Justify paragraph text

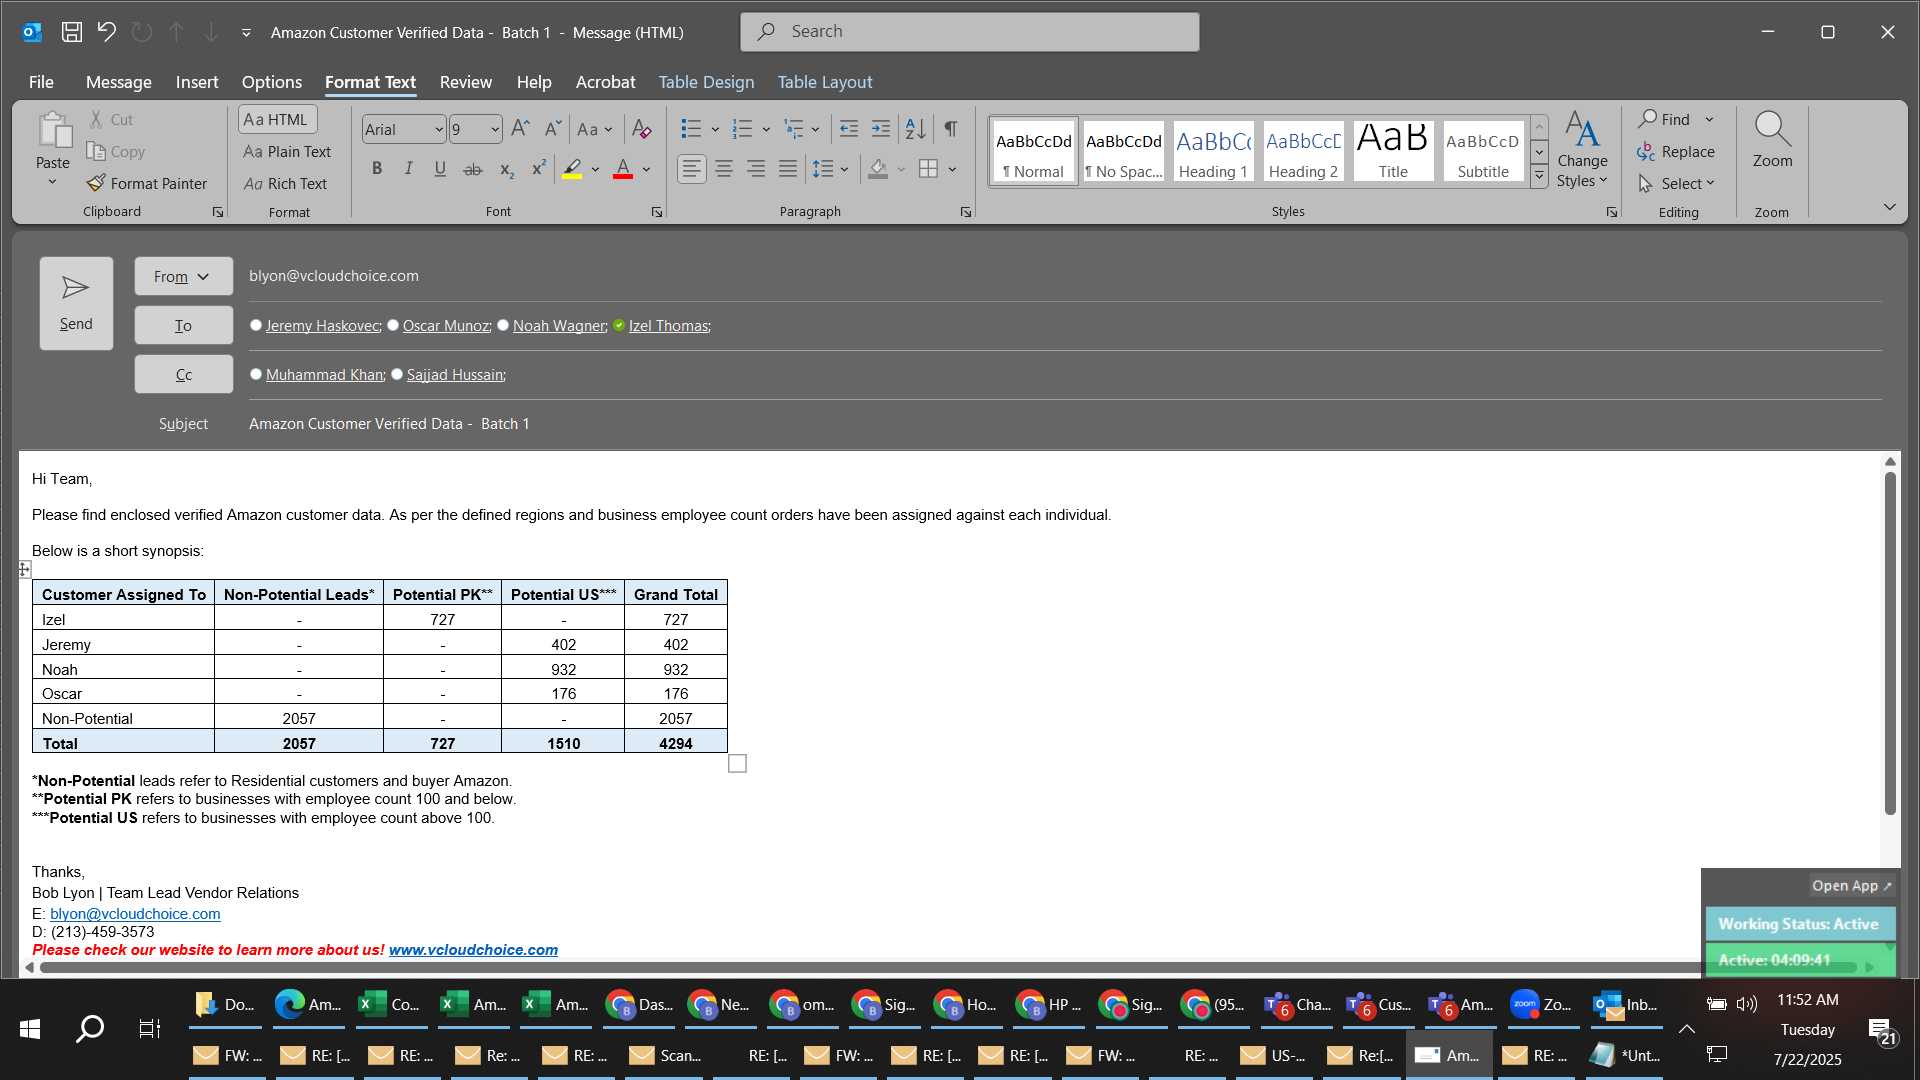pos(788,169)
